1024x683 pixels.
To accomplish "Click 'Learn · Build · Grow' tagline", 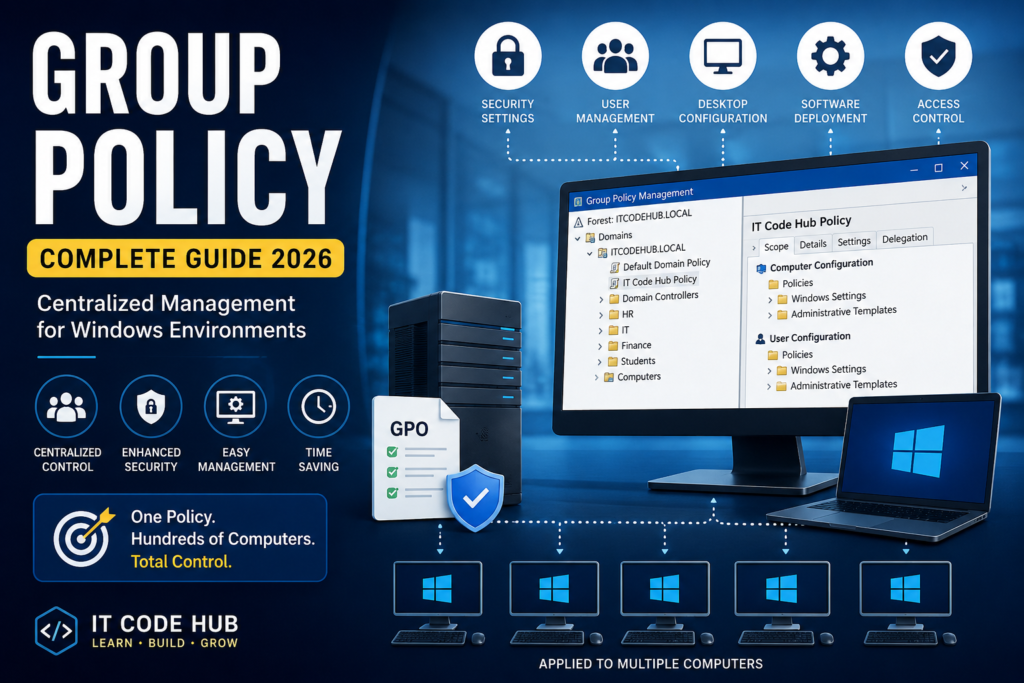I will pos(165,643).
